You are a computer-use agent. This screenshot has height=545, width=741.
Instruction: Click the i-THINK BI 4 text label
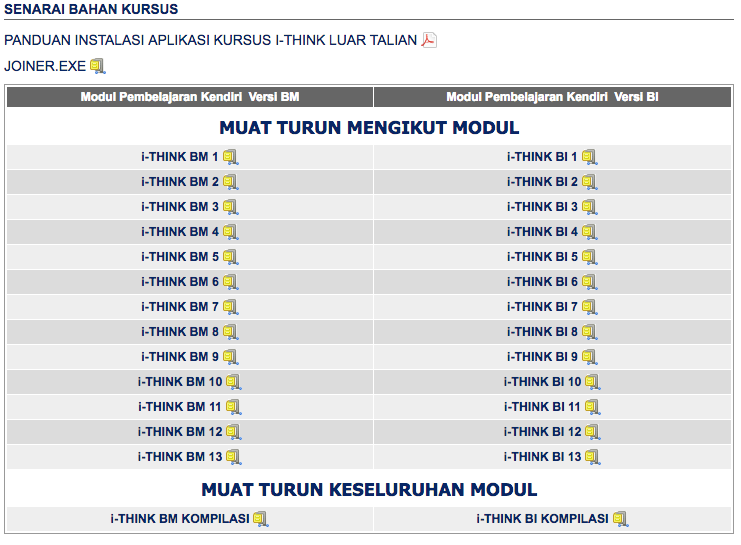[x=542, y=232]
